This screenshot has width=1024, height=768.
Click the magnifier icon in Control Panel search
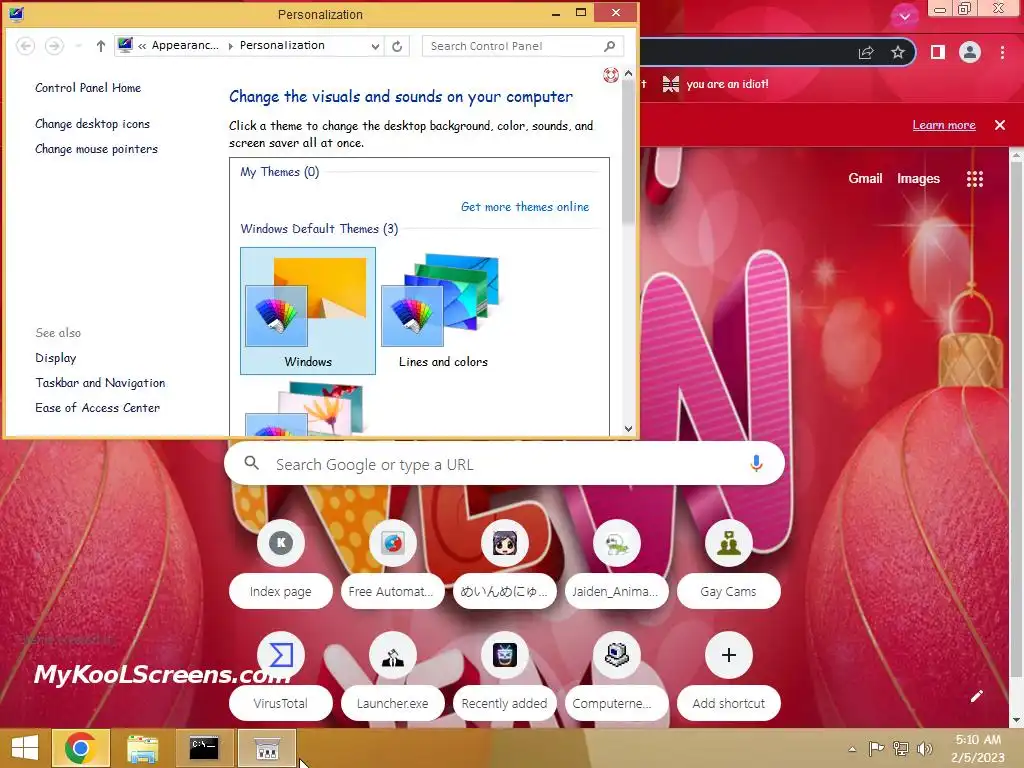point(609,46)
